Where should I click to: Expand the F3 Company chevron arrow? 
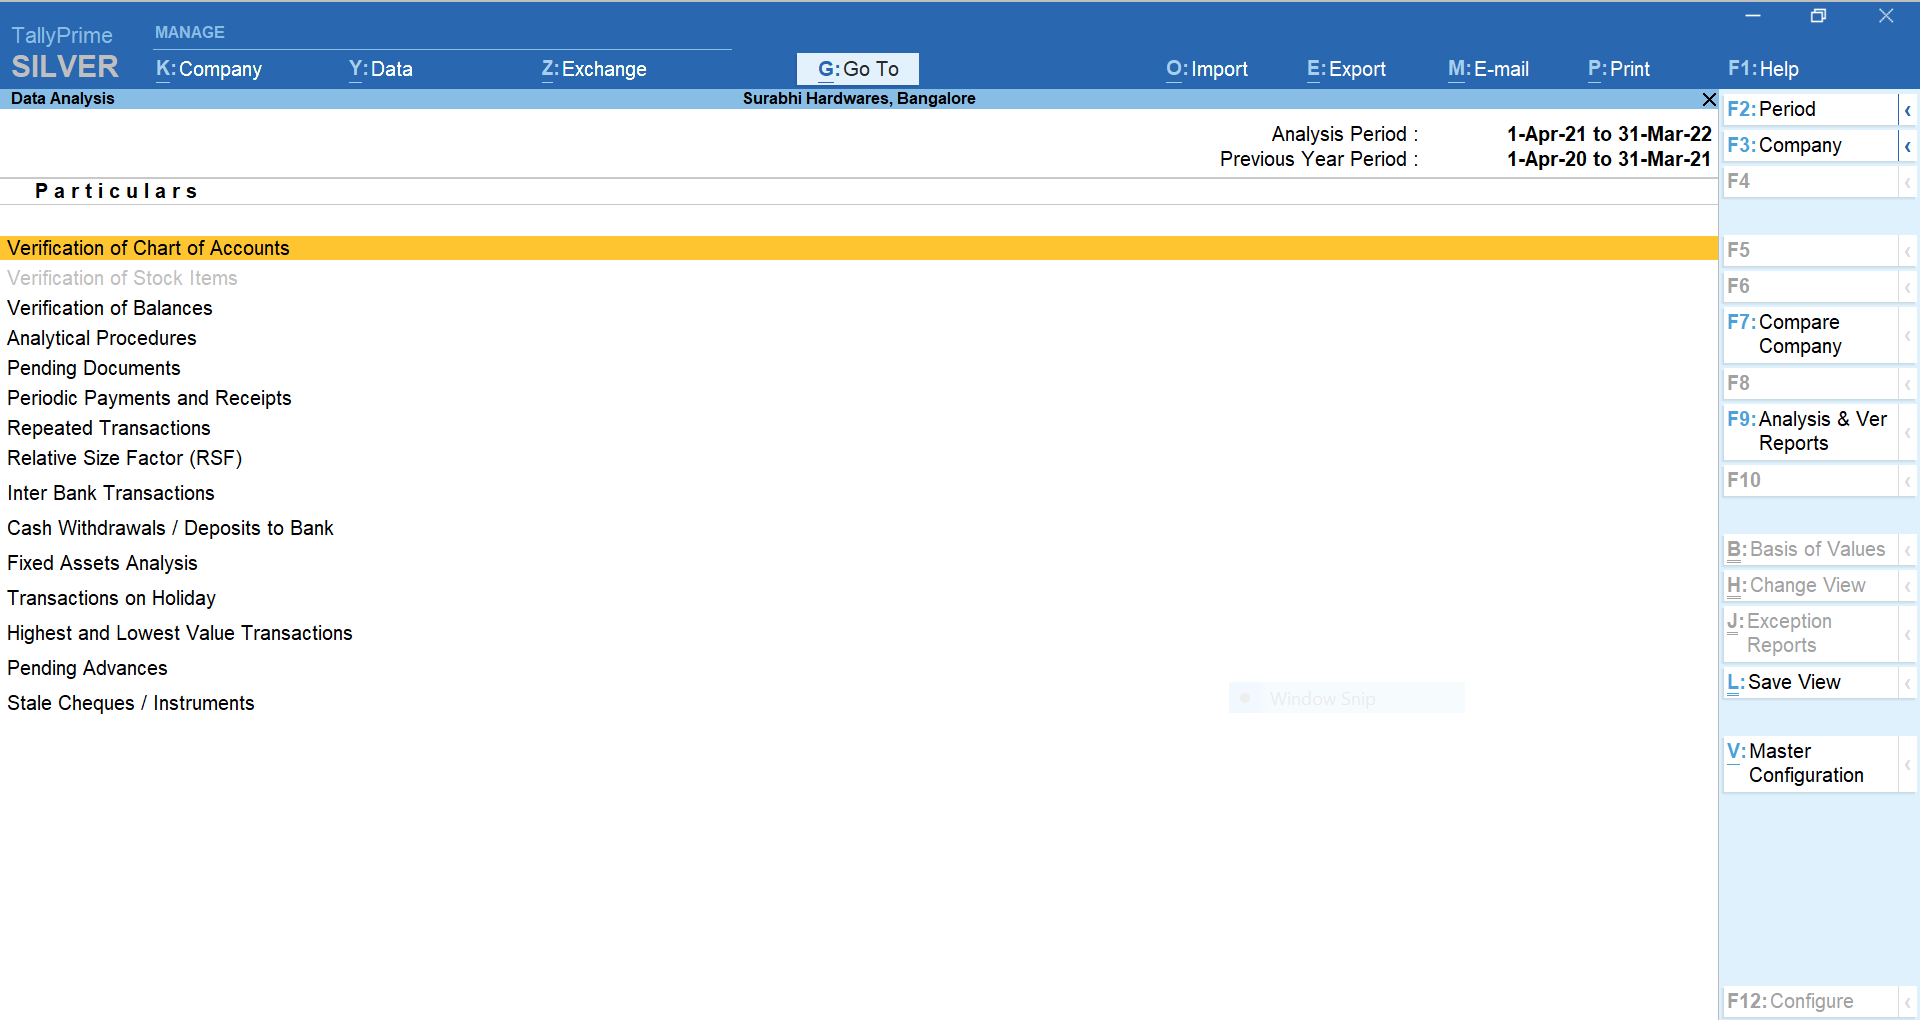[1907, 146]
